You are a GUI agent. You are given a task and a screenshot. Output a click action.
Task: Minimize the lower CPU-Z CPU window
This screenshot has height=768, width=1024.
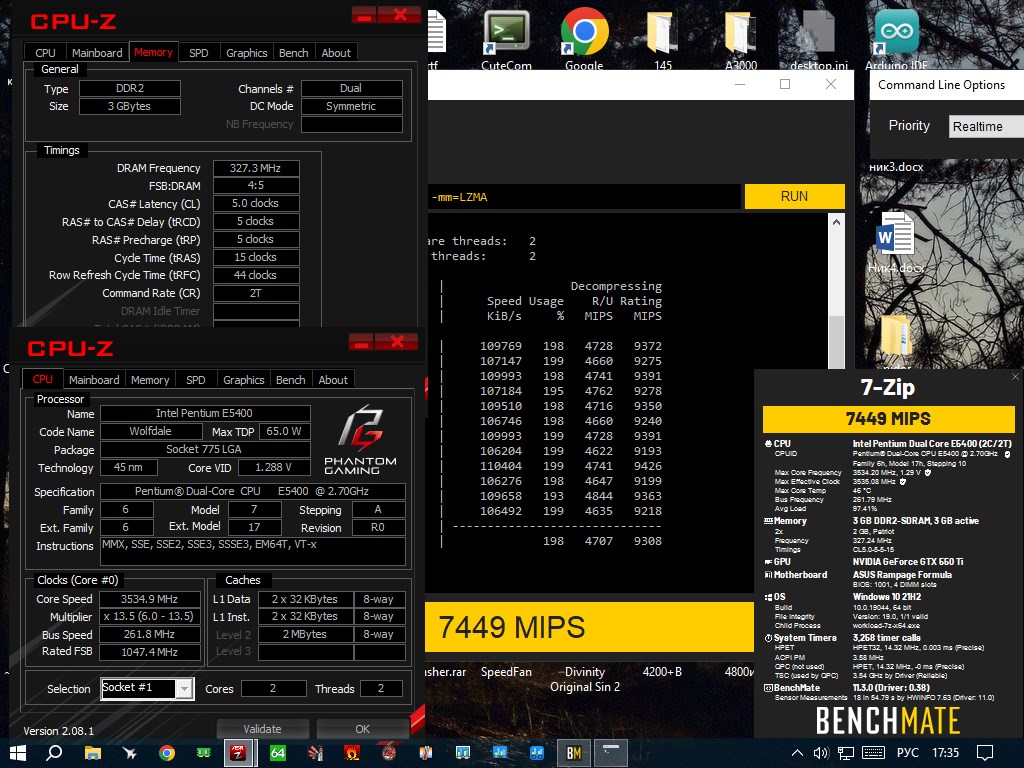click(361, 341)
